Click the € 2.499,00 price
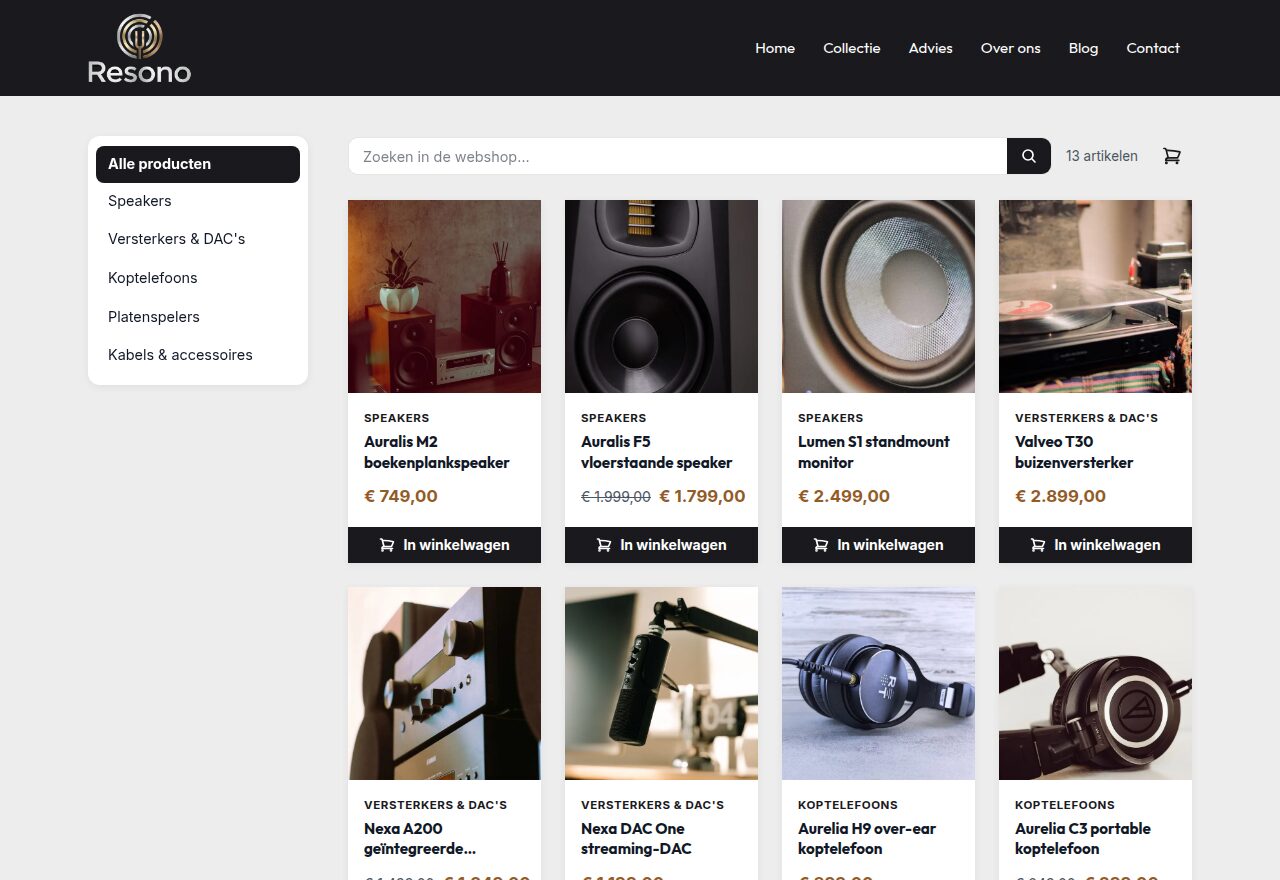 pos(844,496)
